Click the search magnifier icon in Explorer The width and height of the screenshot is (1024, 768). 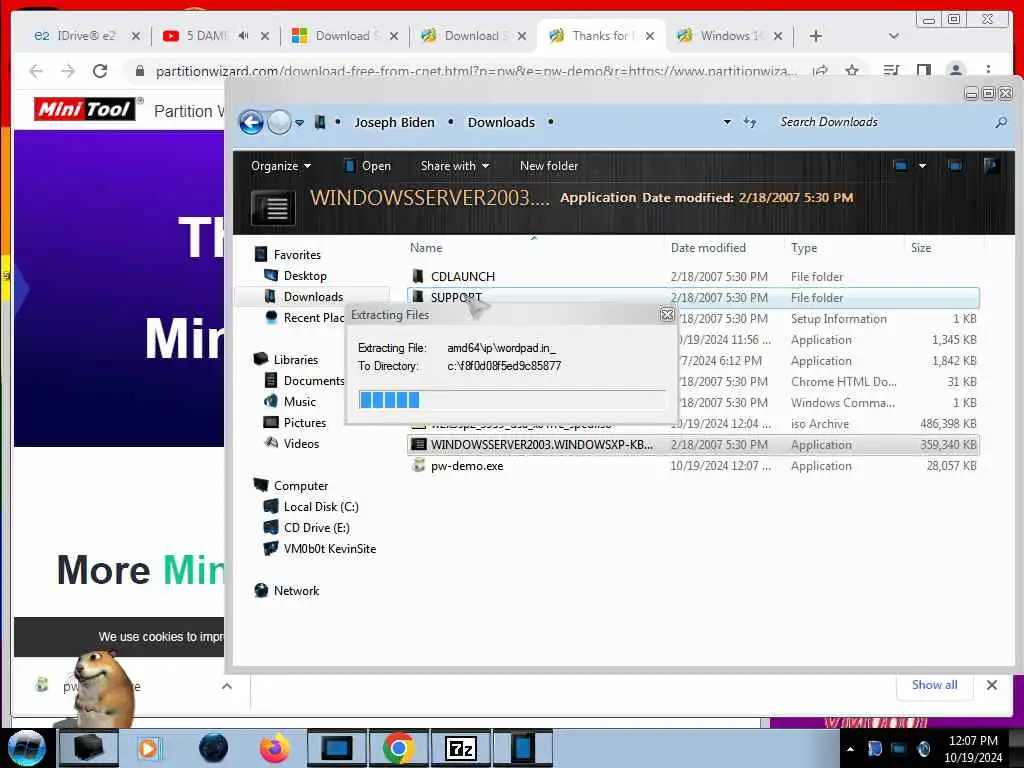1000,122
